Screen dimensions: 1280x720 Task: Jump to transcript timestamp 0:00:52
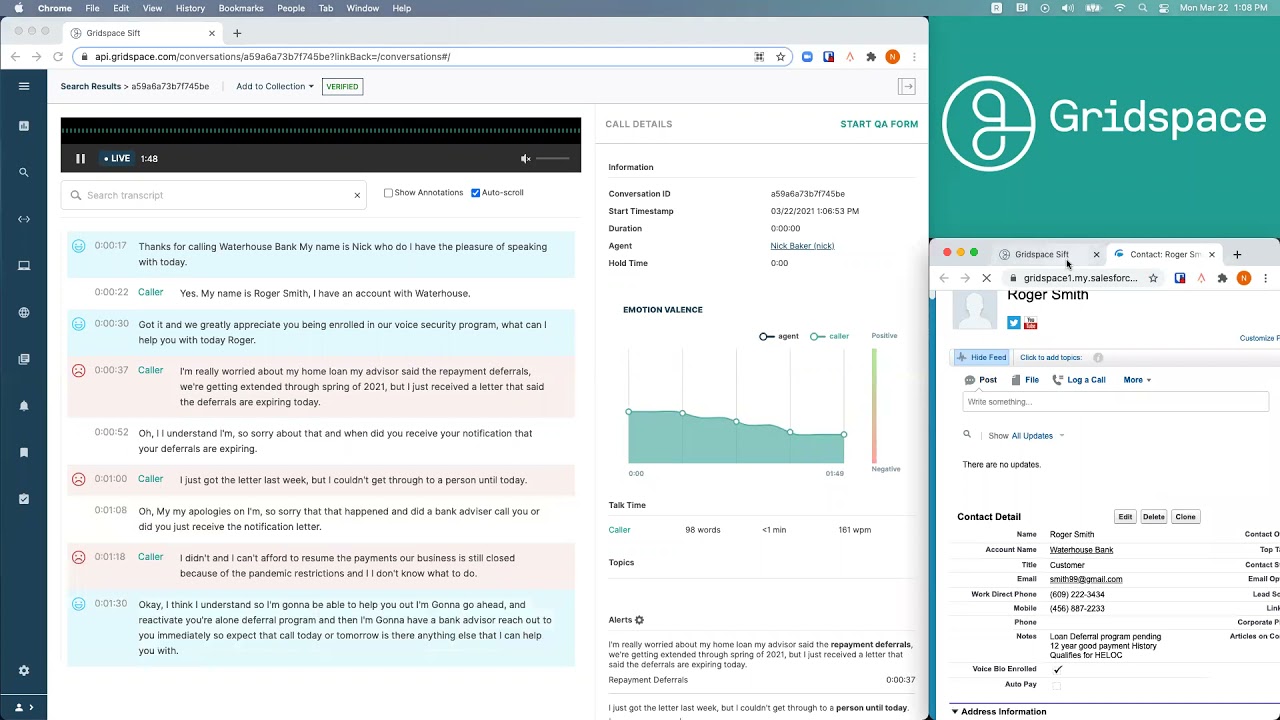pyautogui.click(x=111, y=433)
